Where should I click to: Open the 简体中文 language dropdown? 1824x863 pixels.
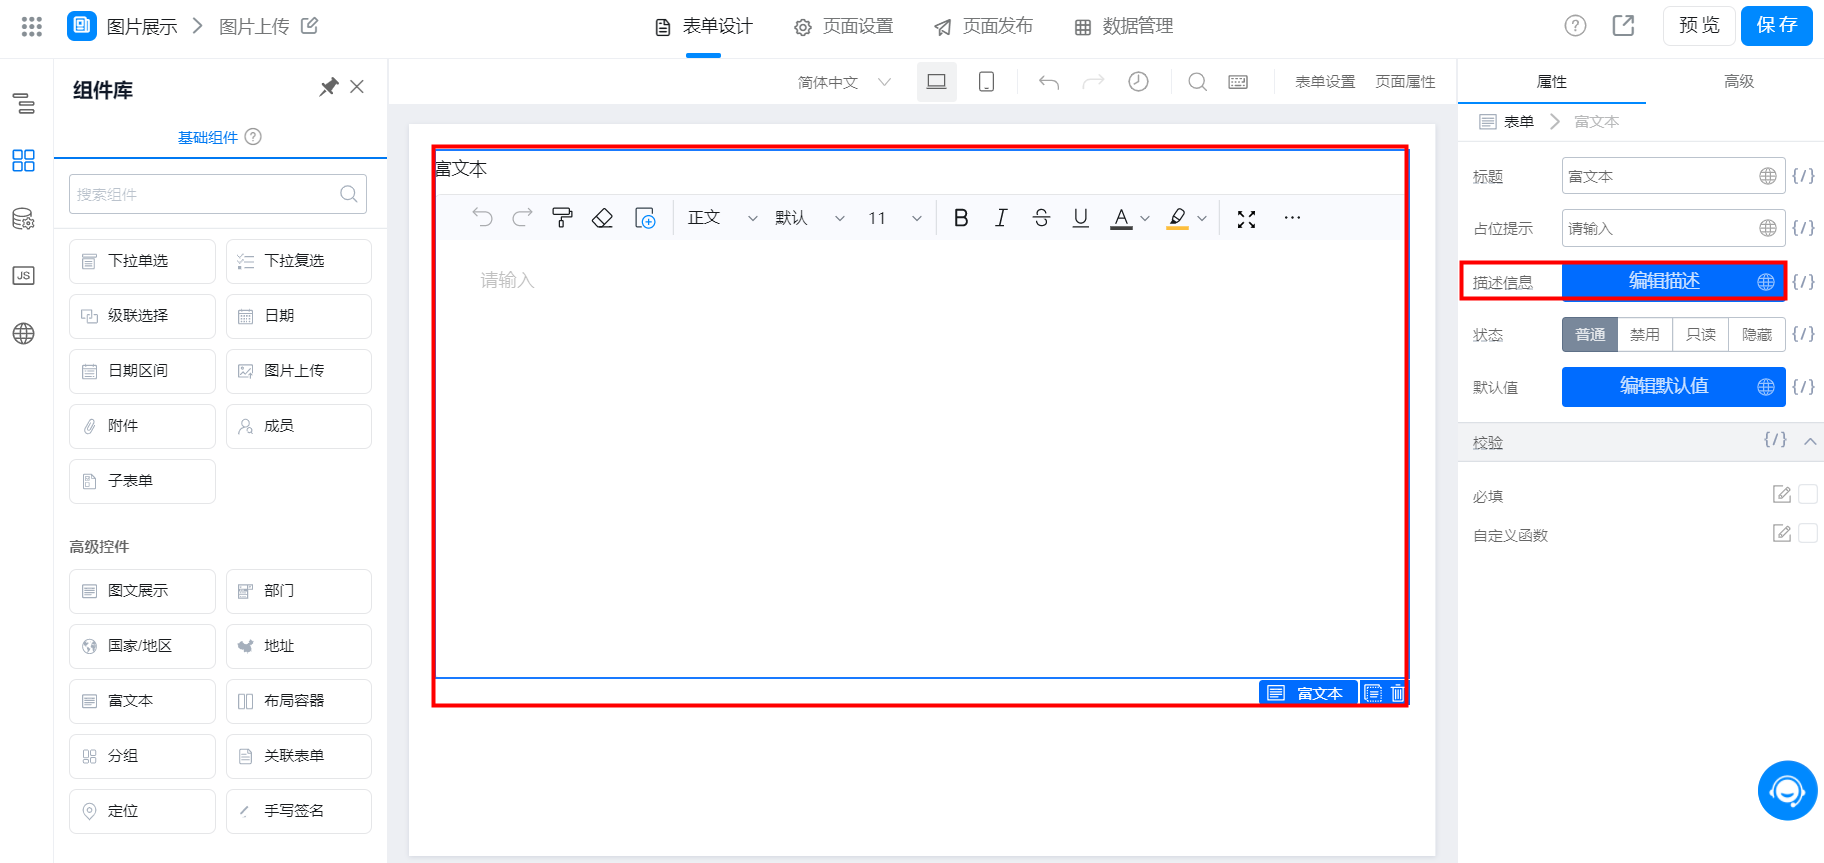click(x=844, y=82)
